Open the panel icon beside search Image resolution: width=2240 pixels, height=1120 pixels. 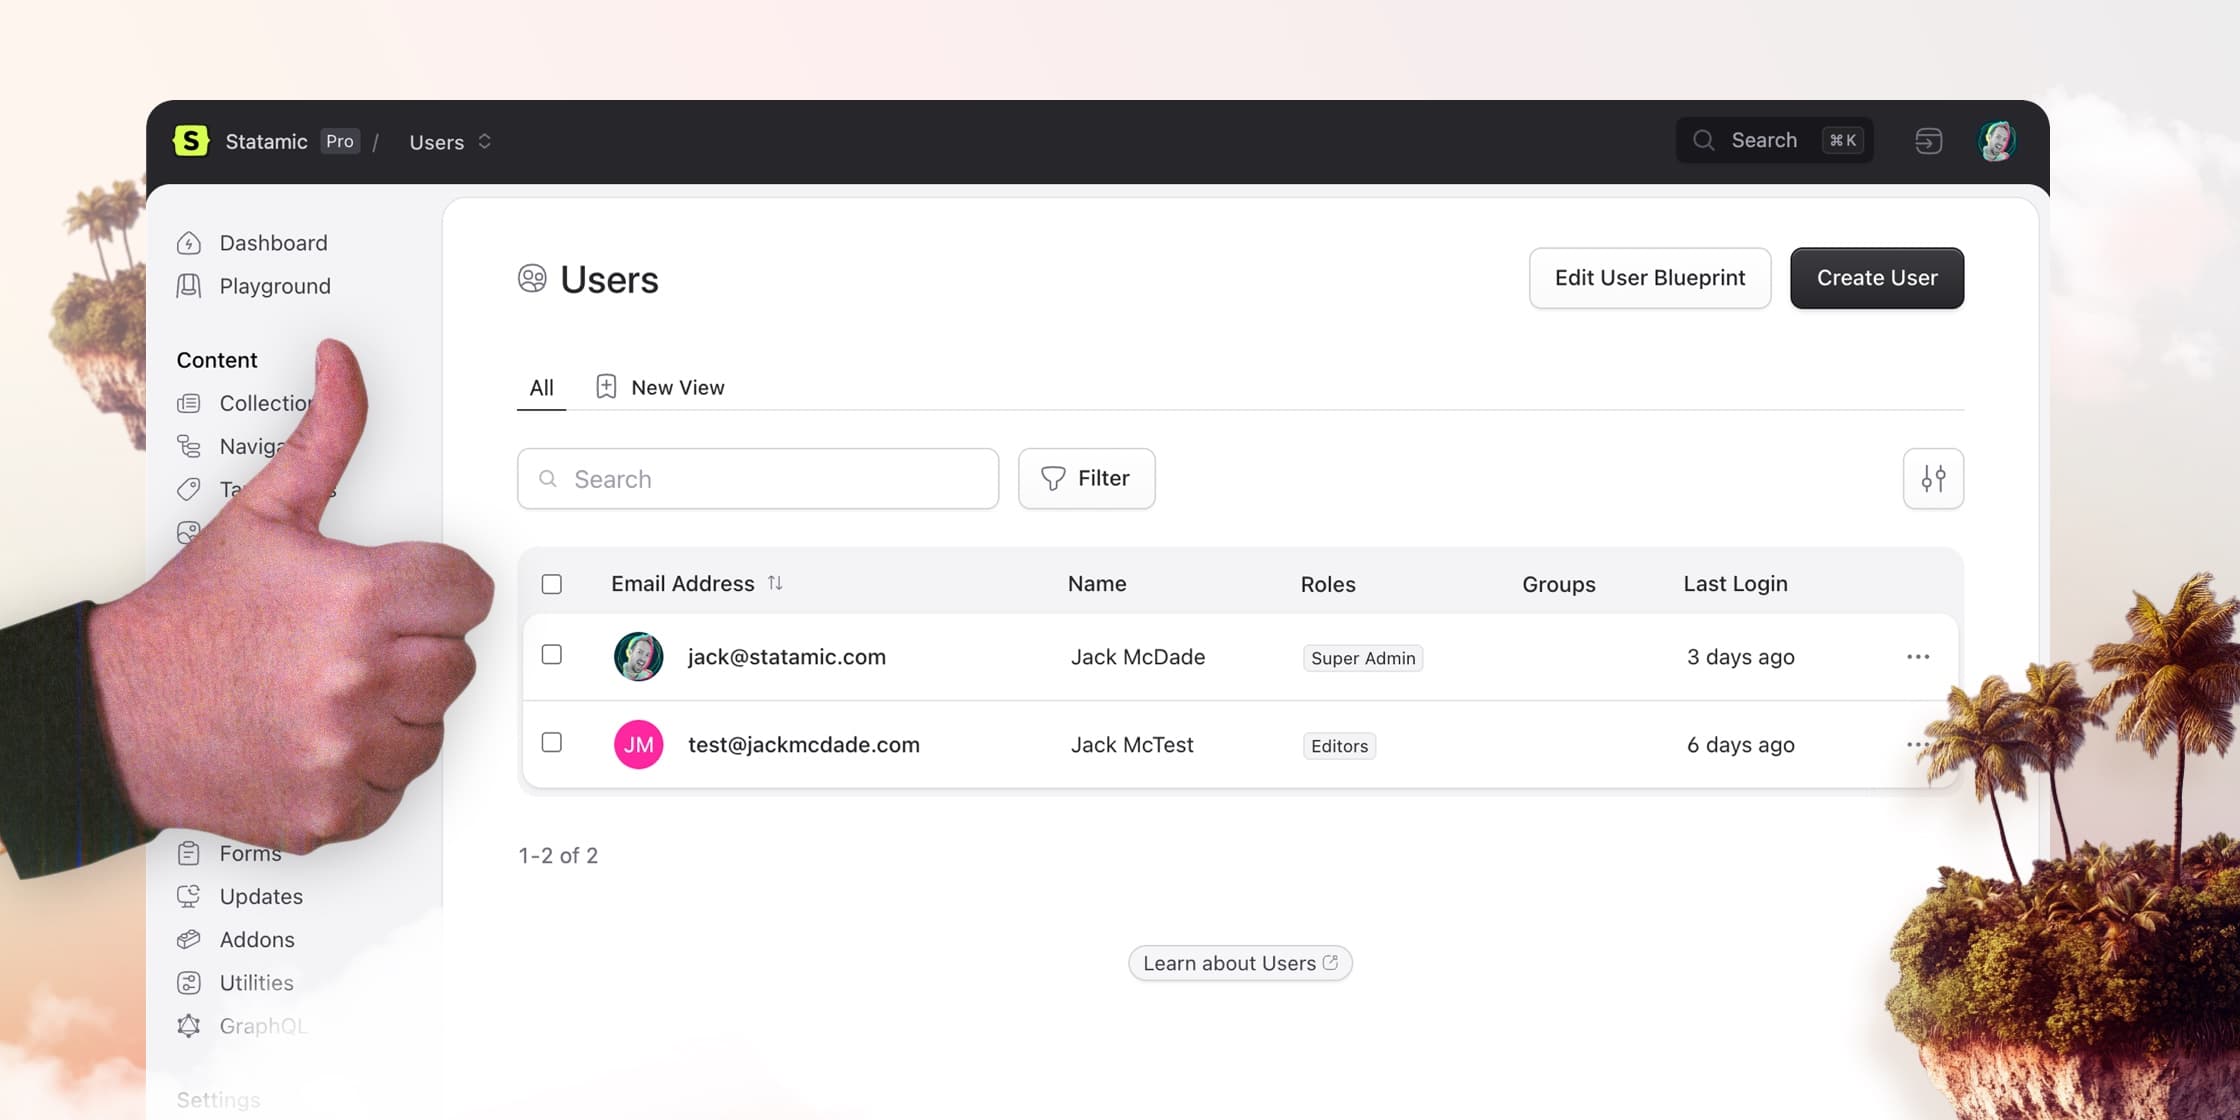click(1928, 141)
